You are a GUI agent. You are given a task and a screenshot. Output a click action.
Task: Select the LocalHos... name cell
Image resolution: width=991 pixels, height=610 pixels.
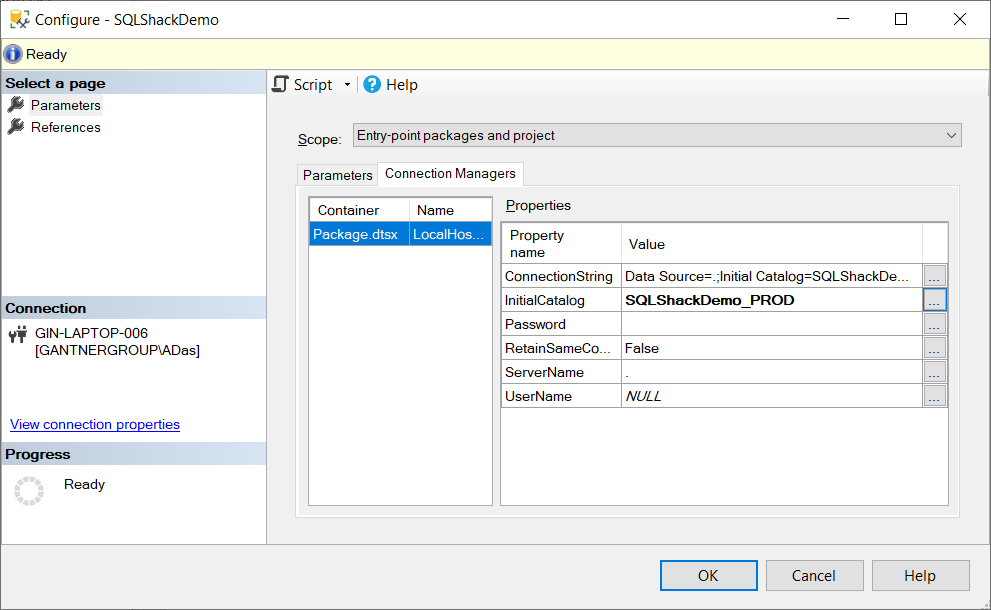tap(450, 234)
